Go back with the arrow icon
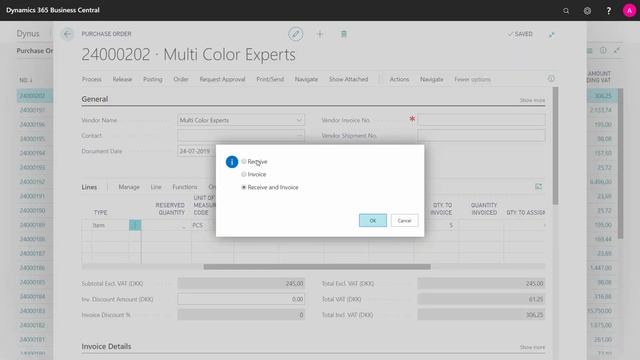 67,34
